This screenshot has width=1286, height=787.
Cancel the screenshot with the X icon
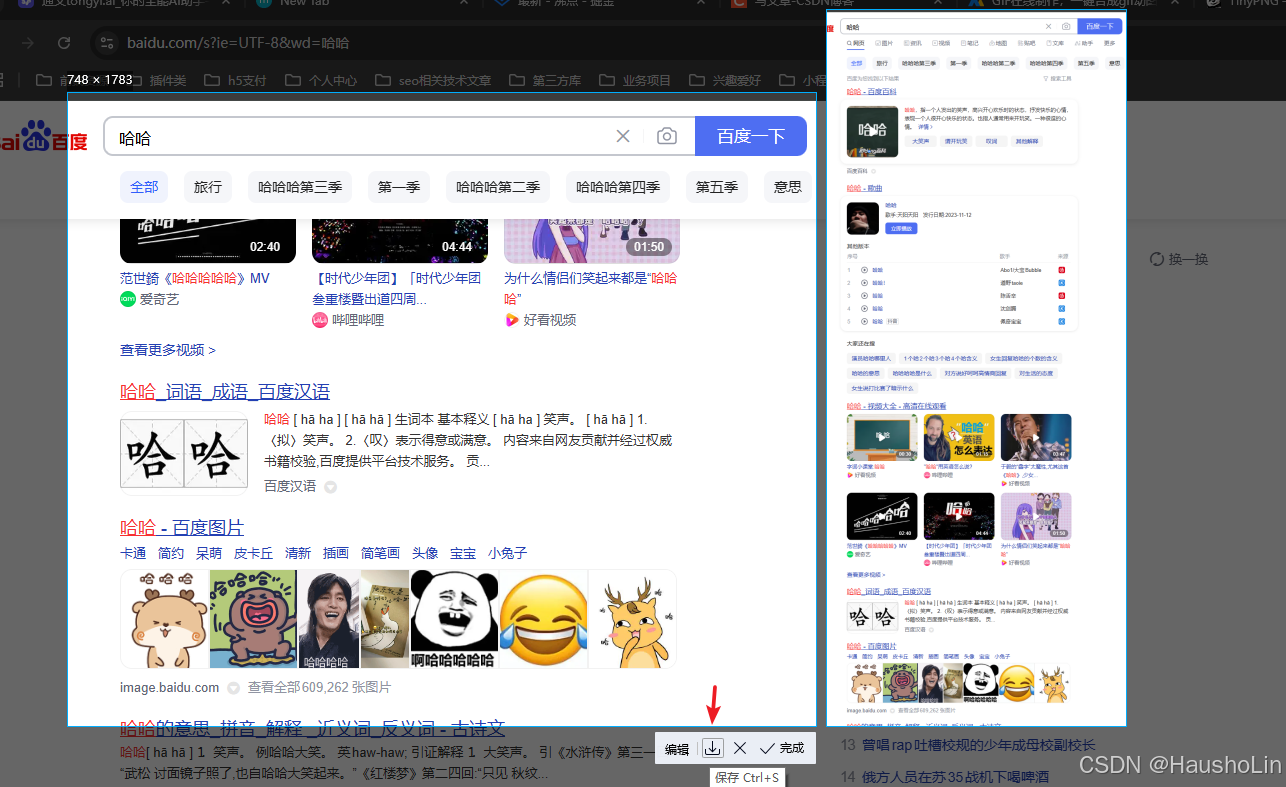740,748
